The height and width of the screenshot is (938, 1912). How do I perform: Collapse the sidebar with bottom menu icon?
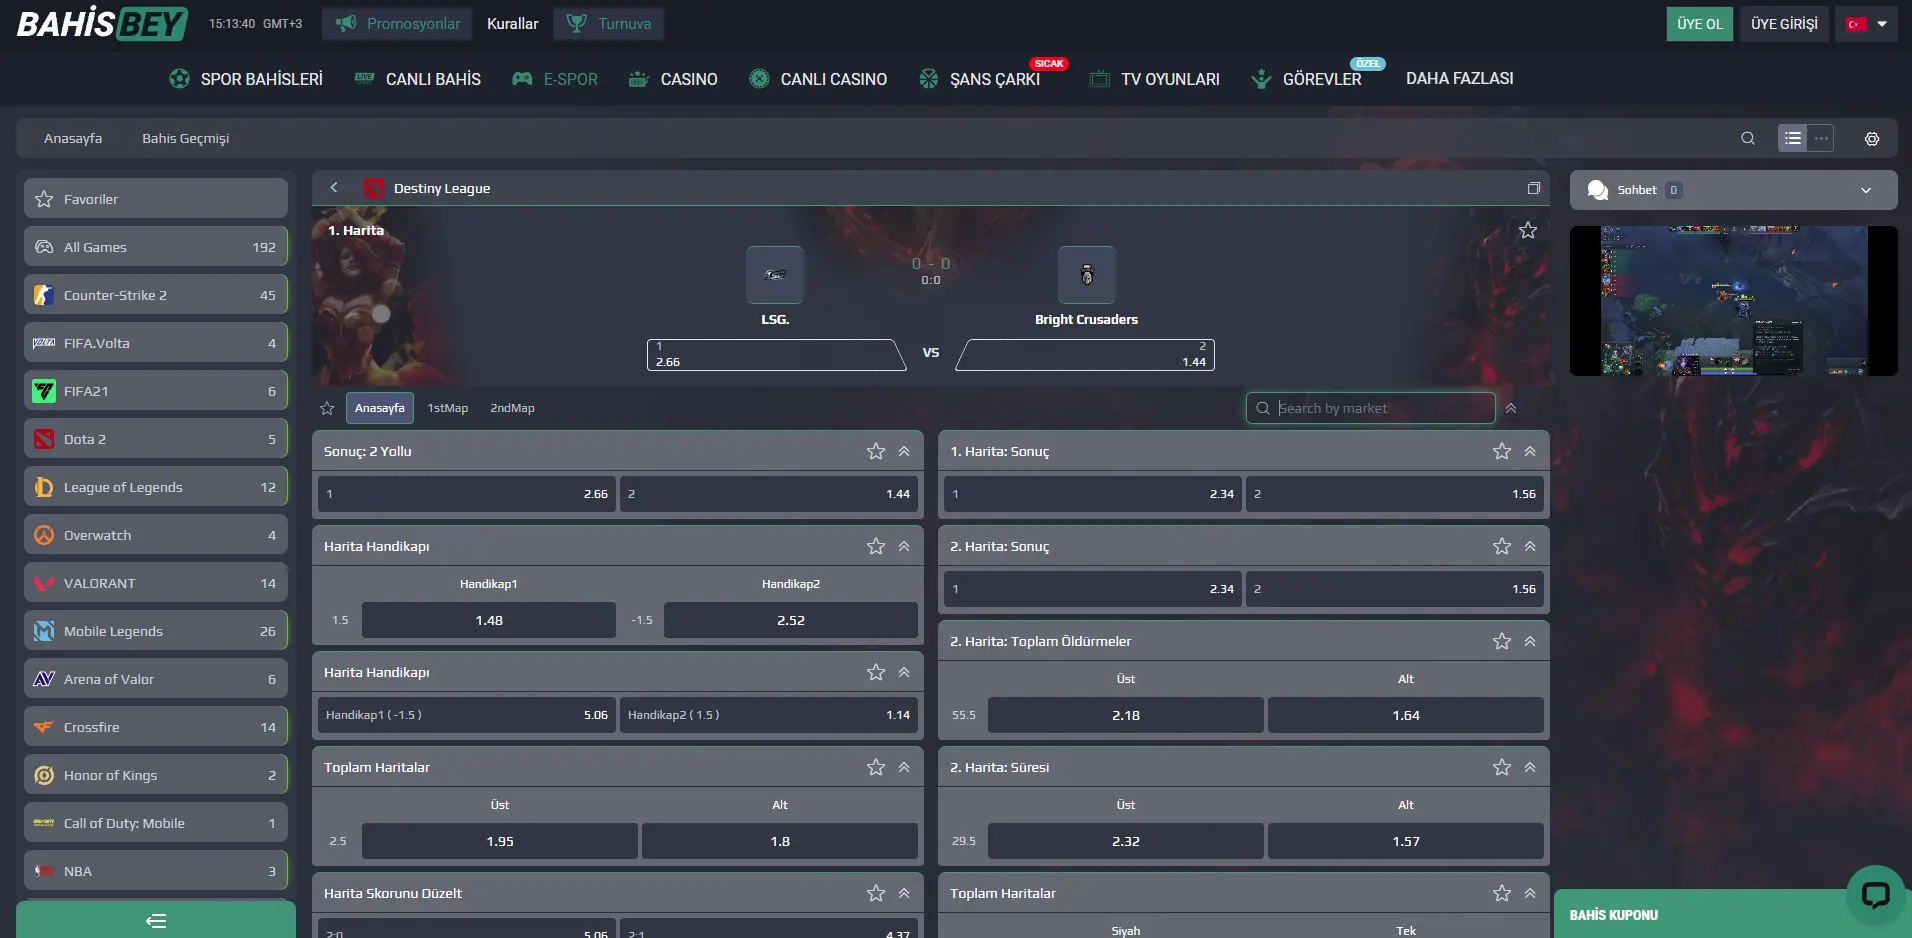coord(156,921)
